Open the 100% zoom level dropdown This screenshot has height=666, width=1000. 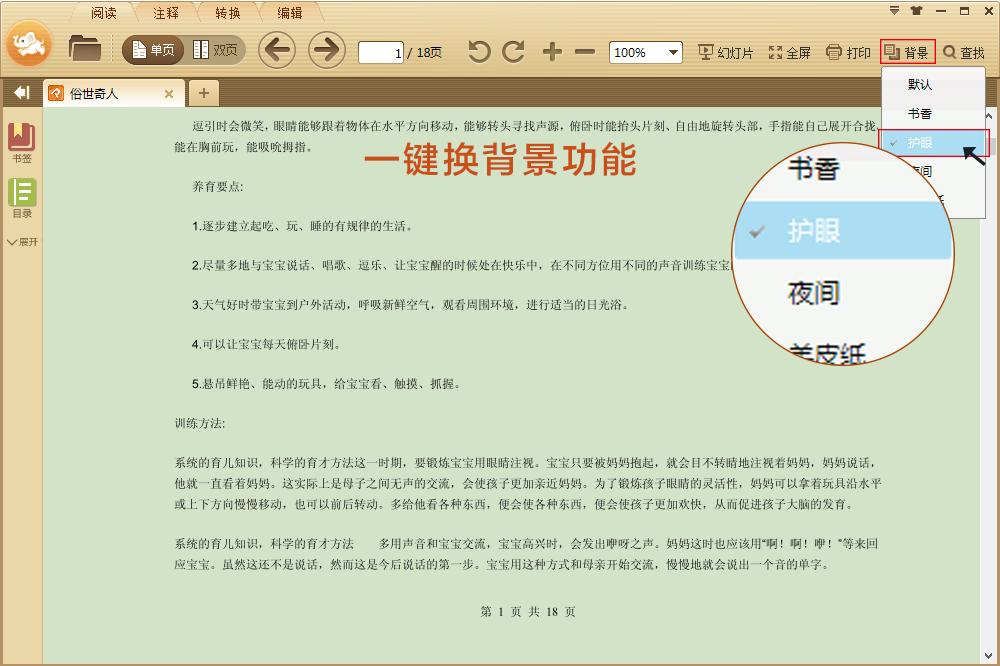645,52
